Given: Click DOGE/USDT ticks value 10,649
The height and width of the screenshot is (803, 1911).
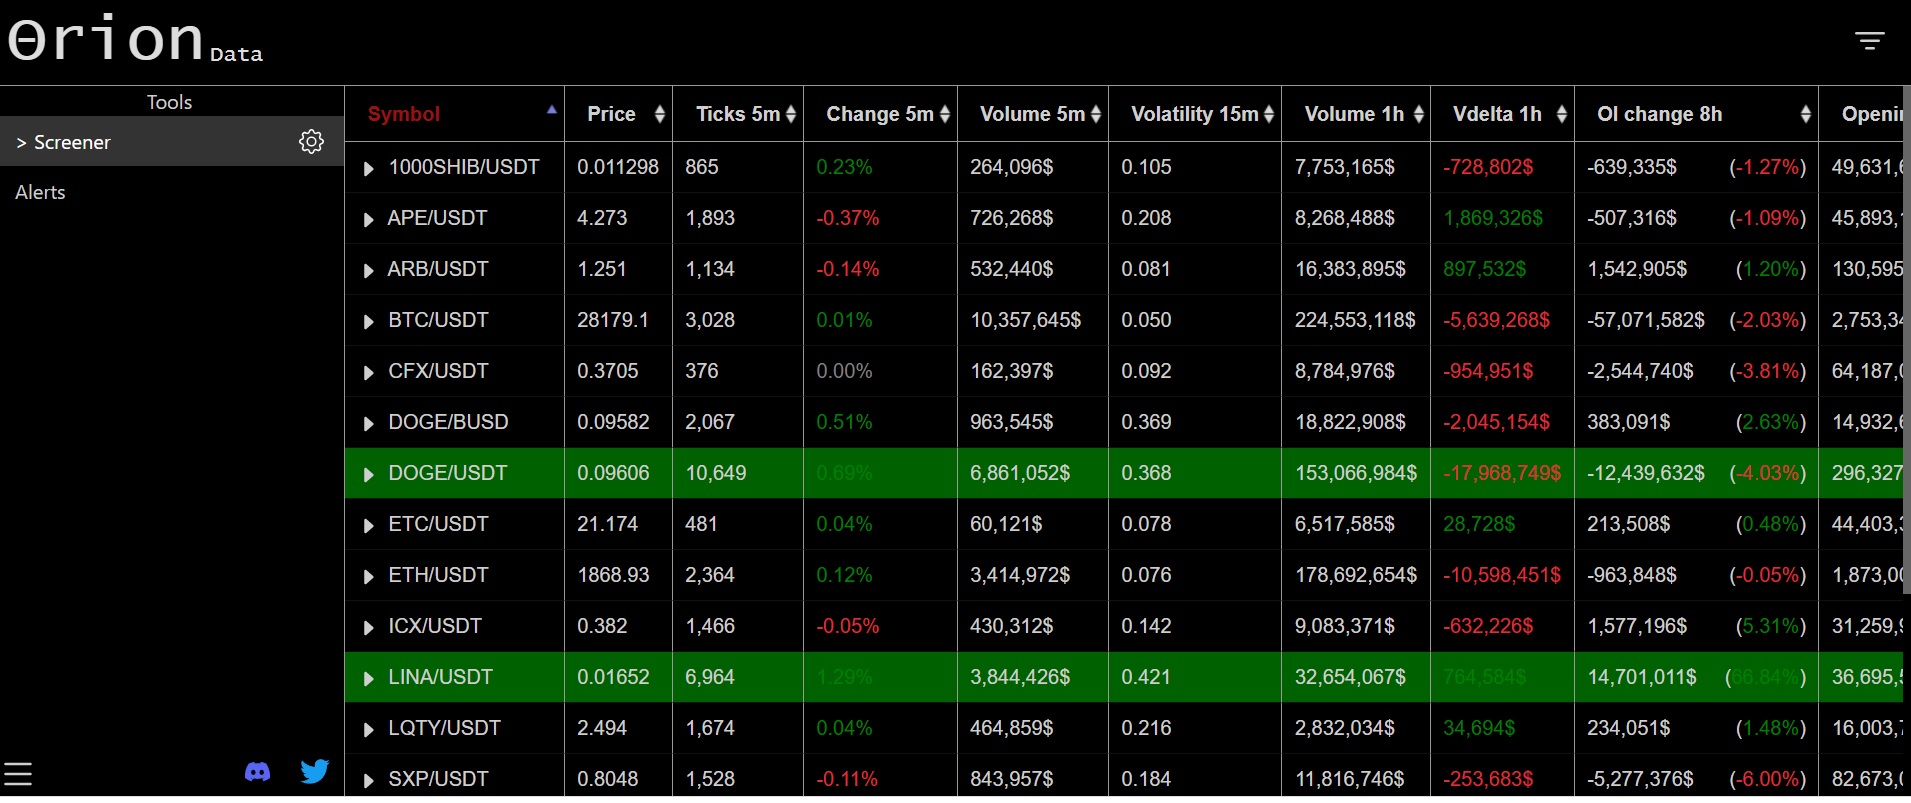Looking at the screenshot, I should [715, 473].
